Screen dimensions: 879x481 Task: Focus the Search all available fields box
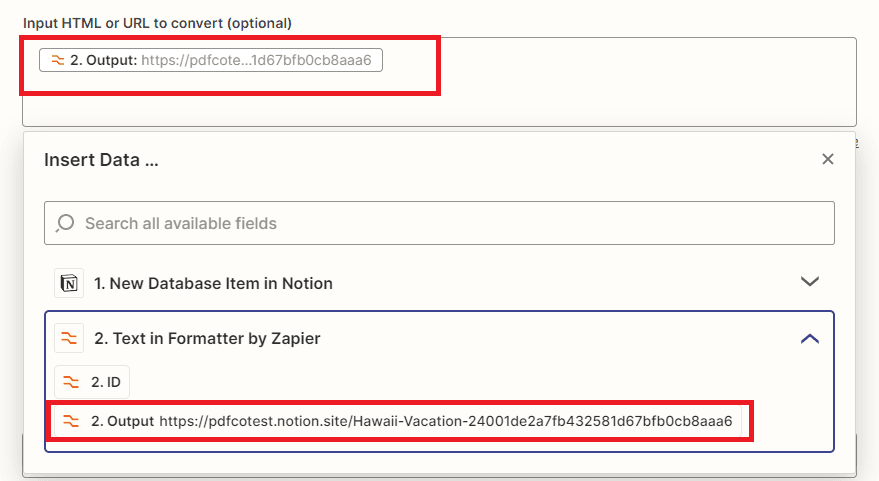pyautogui.click(x=440, y=223)
